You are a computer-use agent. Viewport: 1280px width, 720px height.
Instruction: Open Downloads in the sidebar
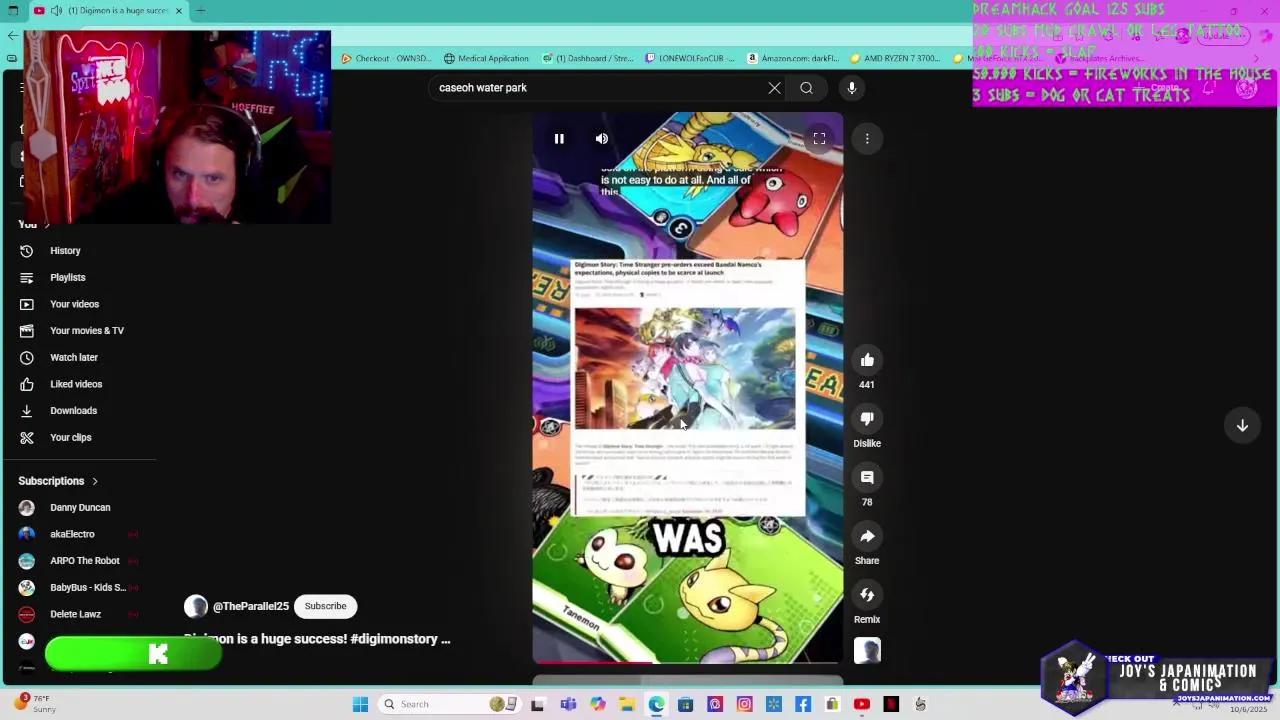[73, 411]
